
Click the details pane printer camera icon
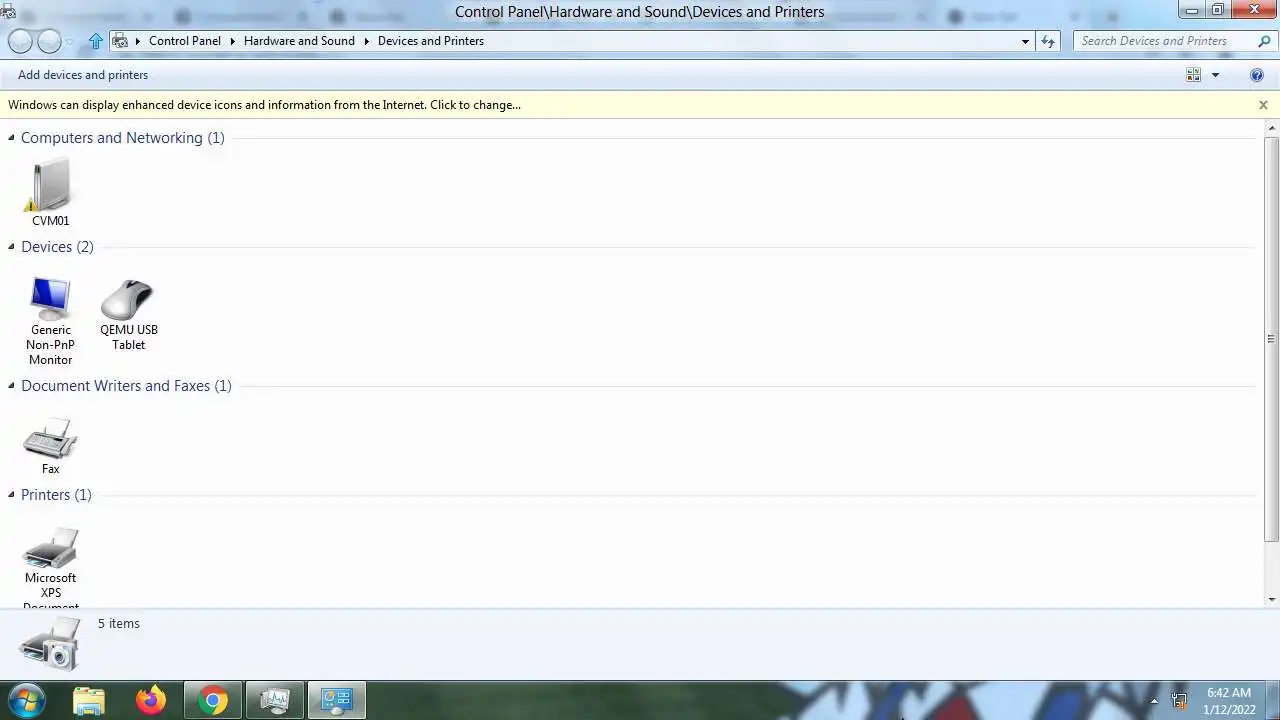tap(50, 643)
